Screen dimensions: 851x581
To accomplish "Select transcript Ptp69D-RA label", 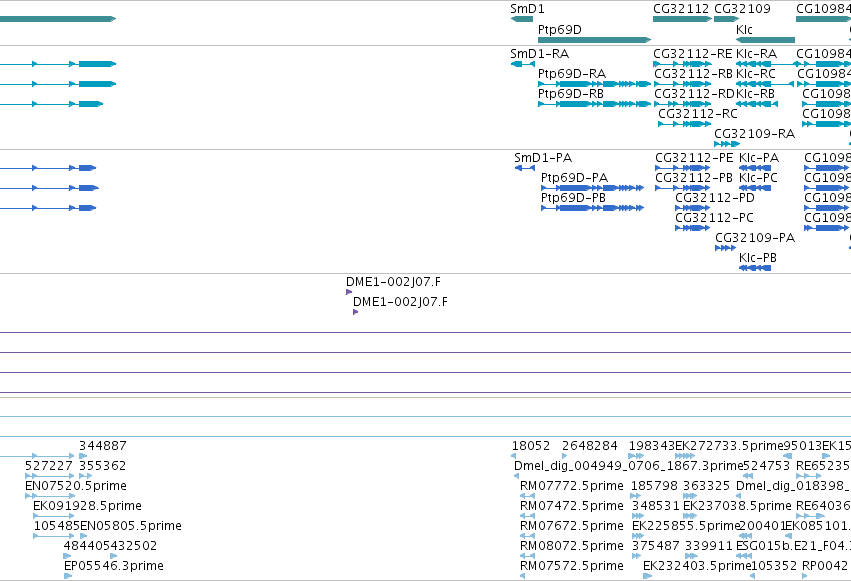I will tap(571, 73).
